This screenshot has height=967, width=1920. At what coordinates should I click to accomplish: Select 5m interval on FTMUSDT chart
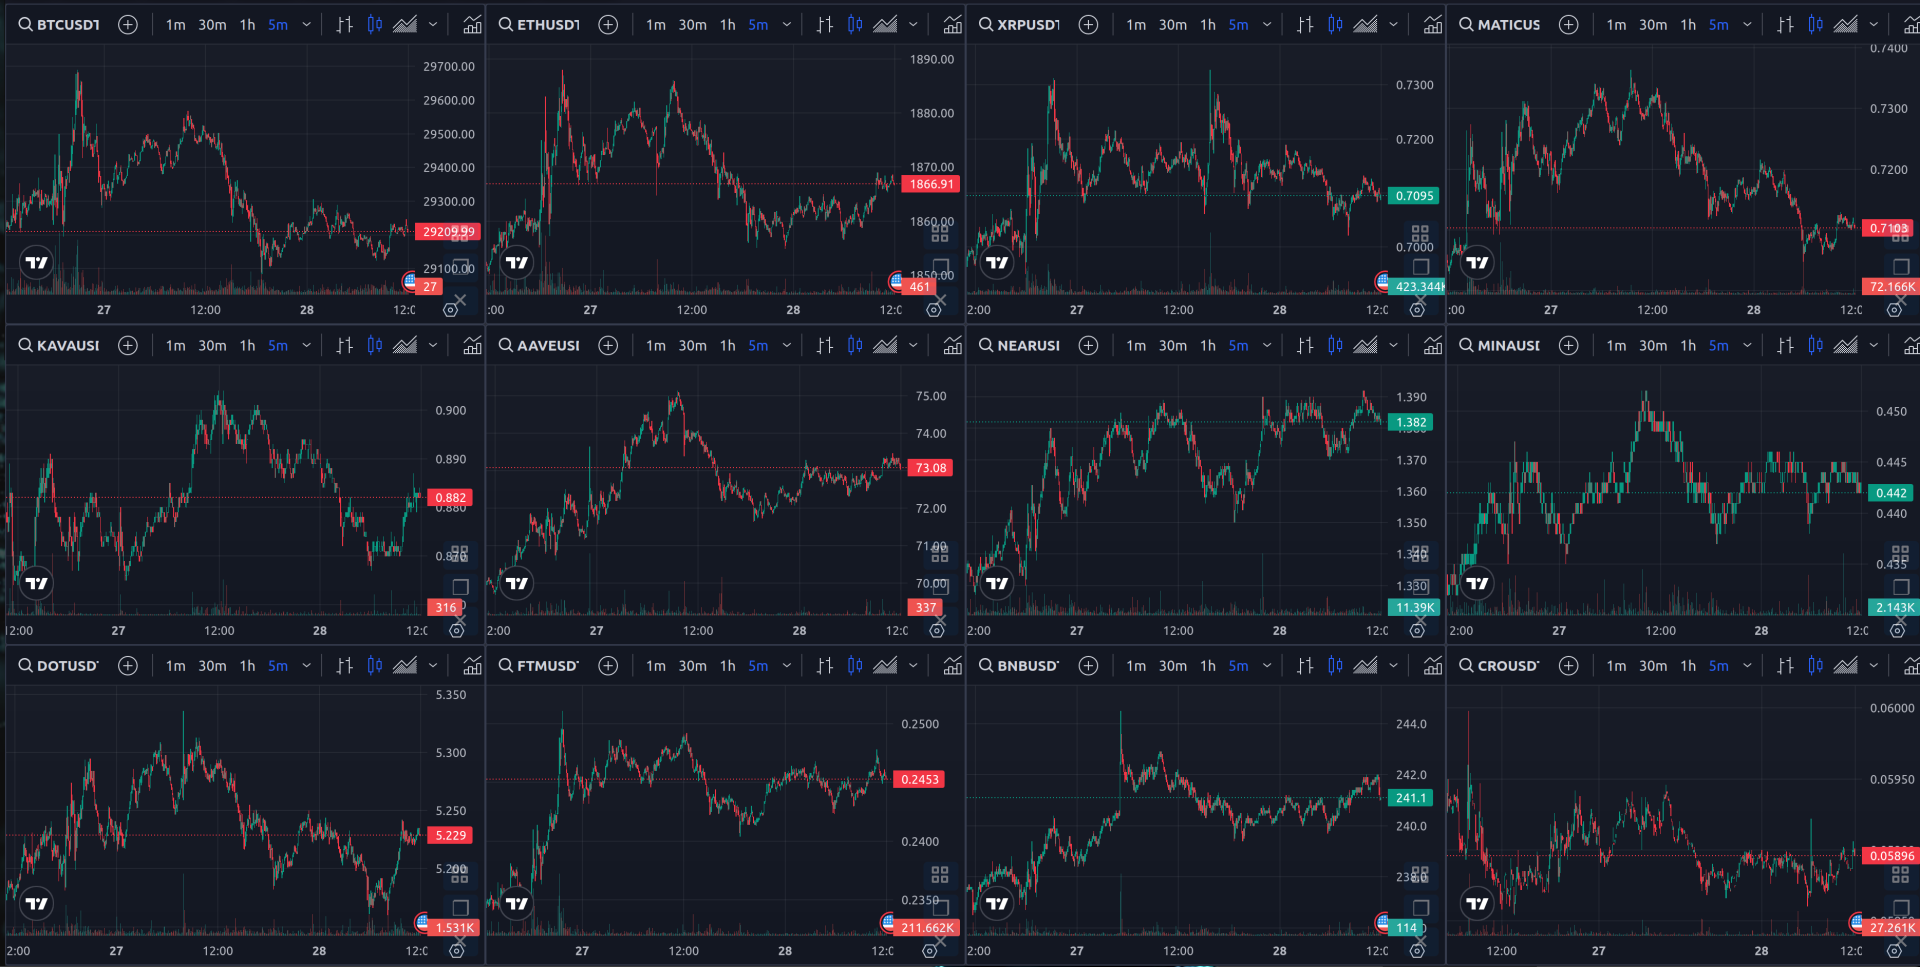point(758,665)
